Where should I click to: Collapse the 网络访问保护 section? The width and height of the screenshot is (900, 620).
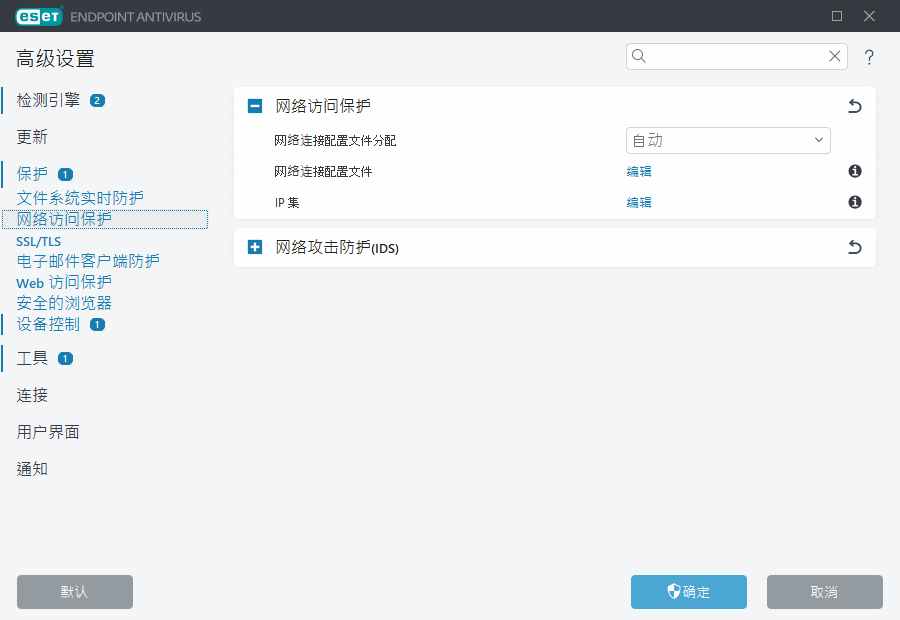255,106
